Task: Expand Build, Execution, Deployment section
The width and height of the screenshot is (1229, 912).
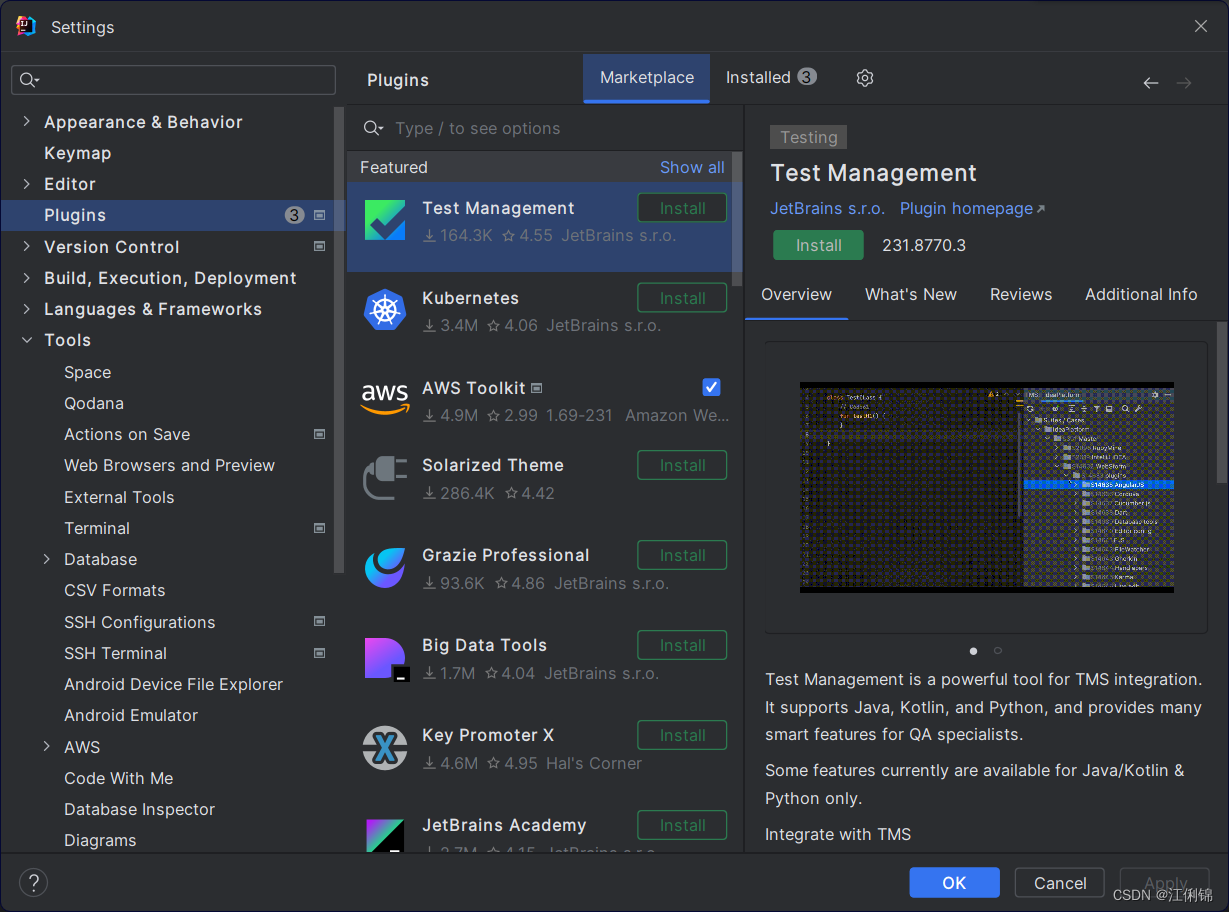Action: click(26, 278)
